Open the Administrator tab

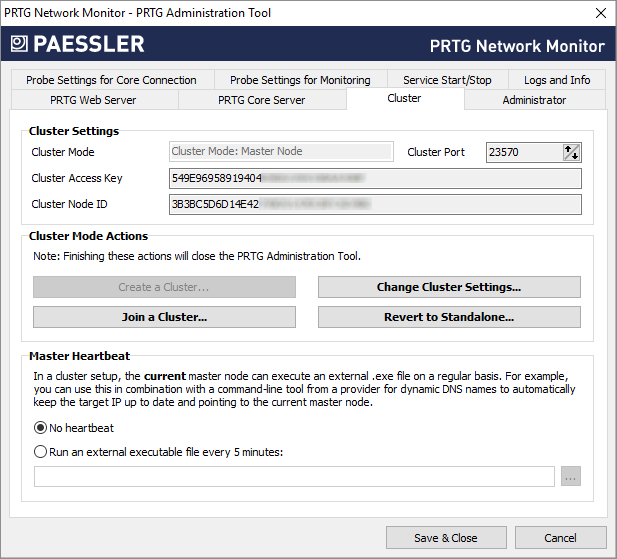point(534,100)
